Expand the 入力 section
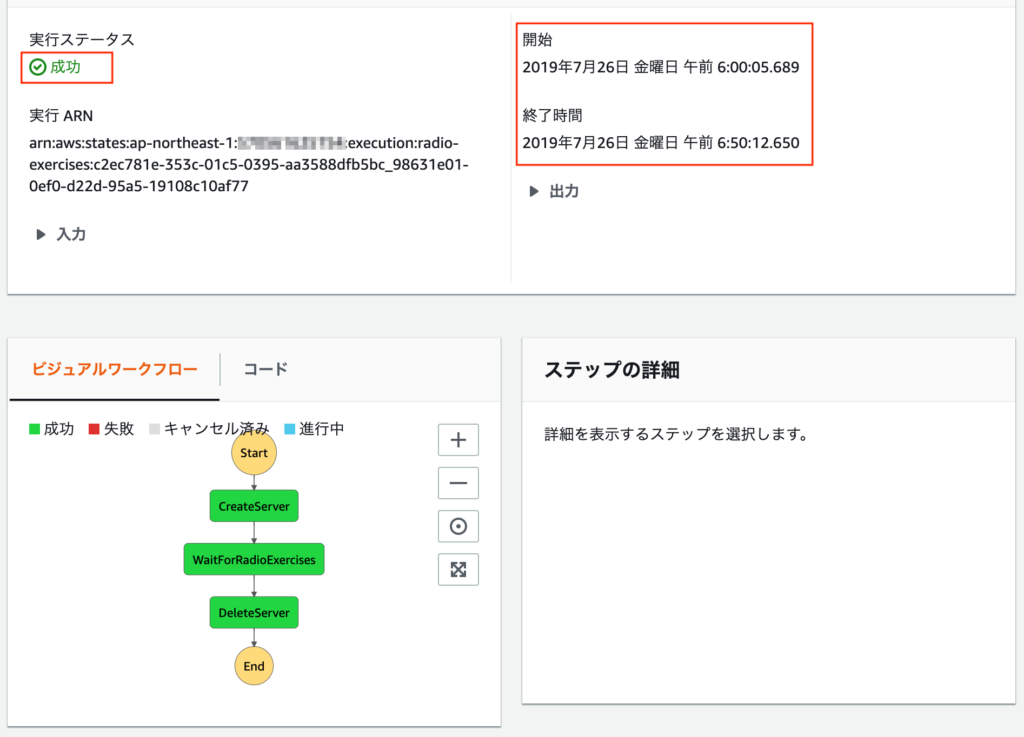This screenshot has height=737, width=1024. 61,234
